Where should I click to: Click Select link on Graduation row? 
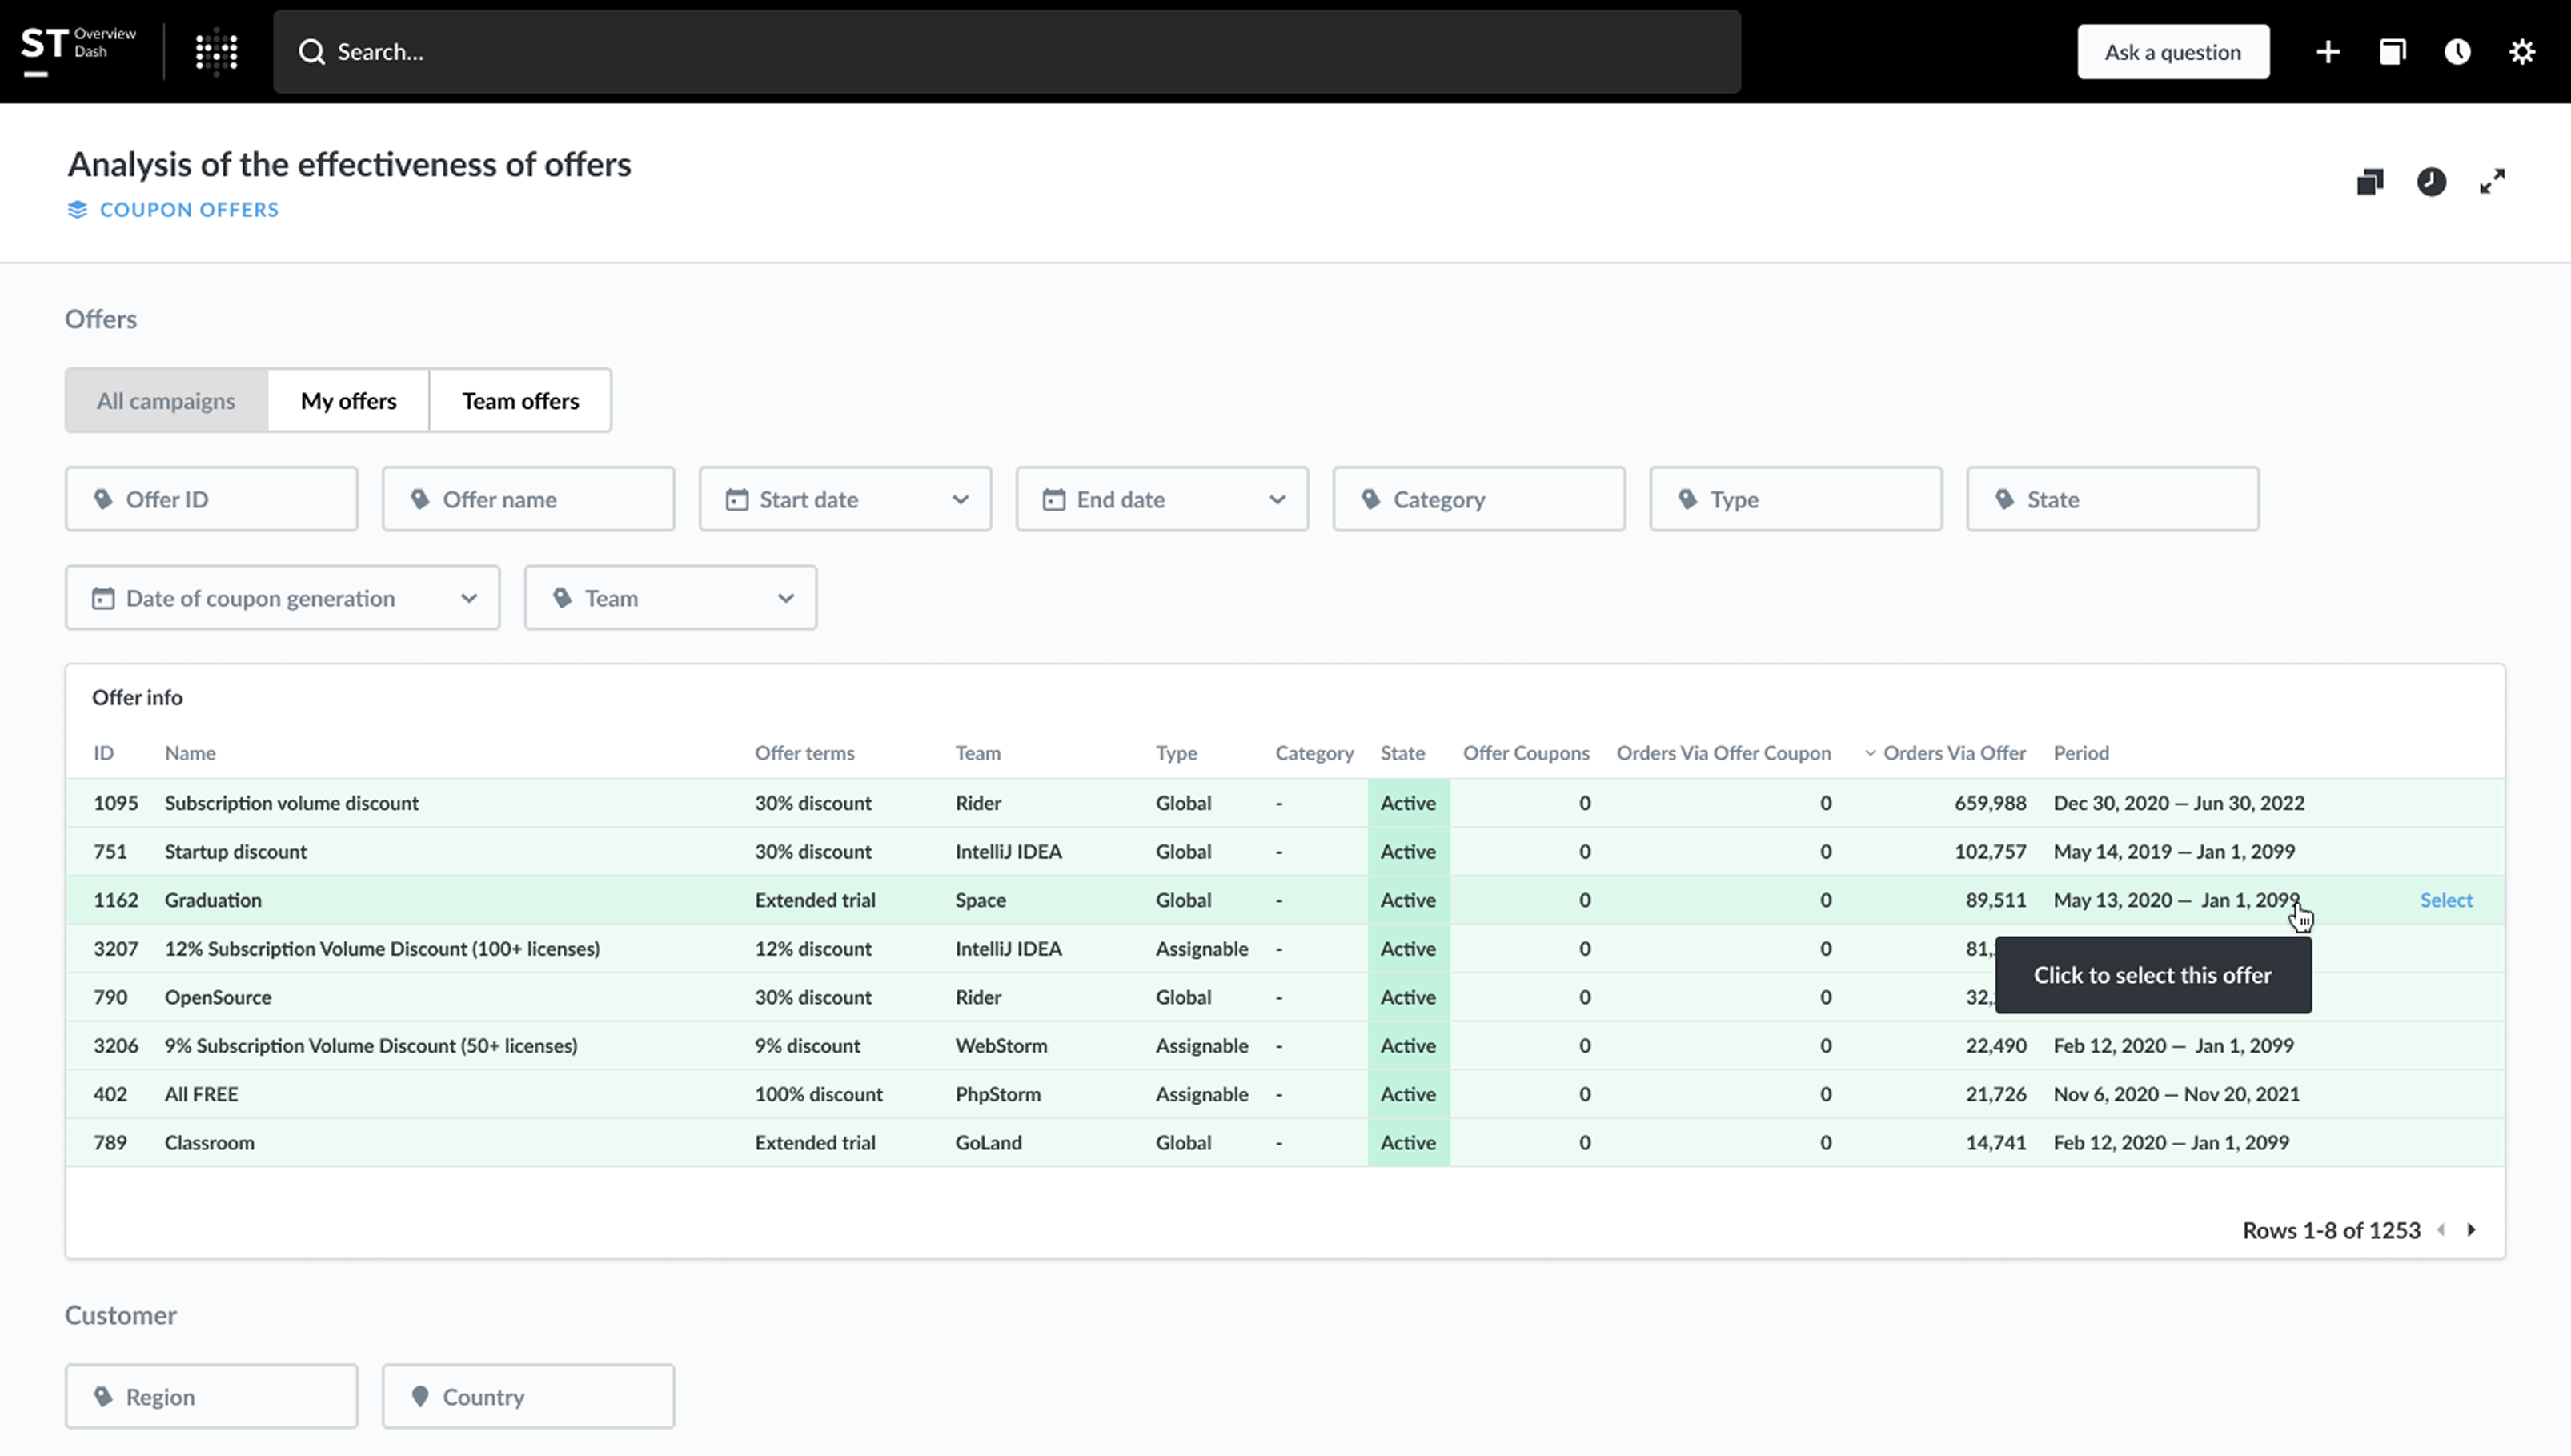click(x=2446, y=900)
